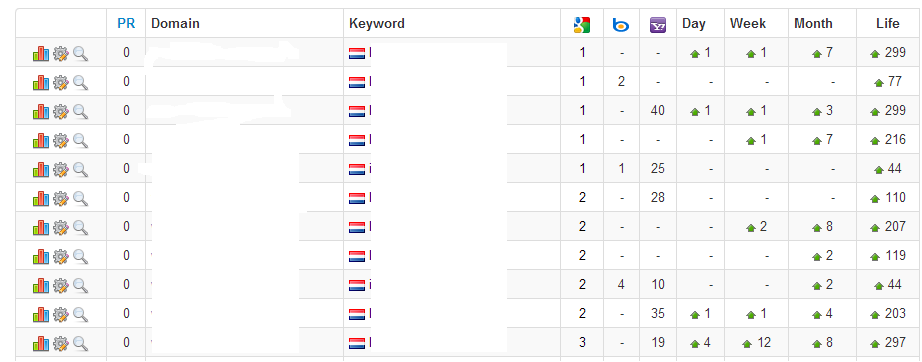Click the Day change column header
922x362 pixels.
(x=694, y=24)
